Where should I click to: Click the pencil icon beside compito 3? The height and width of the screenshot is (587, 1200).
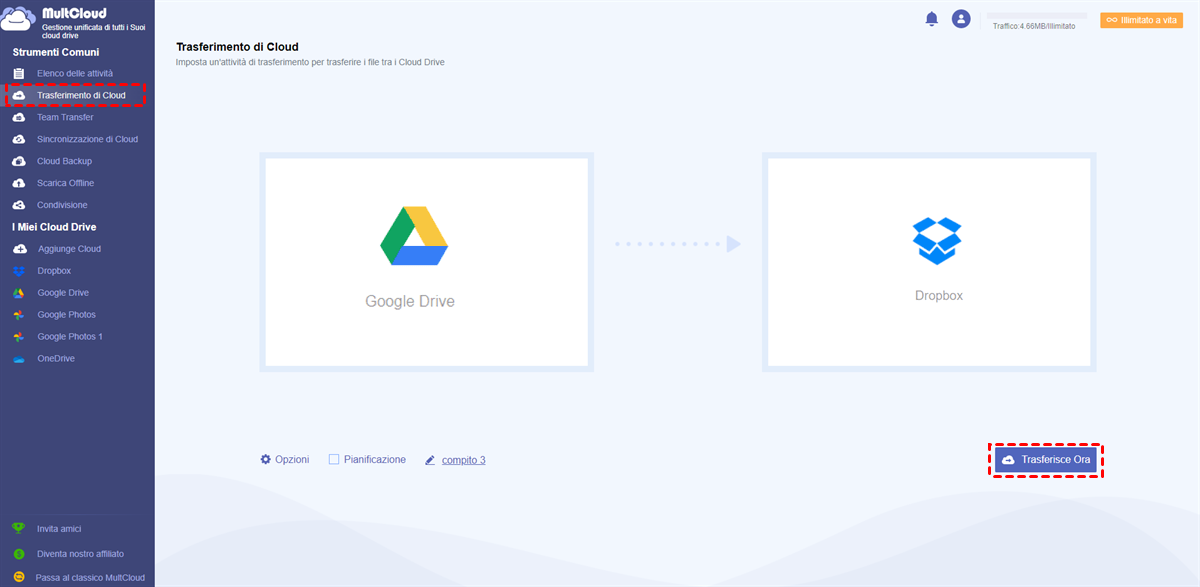[x=430, y=460]
